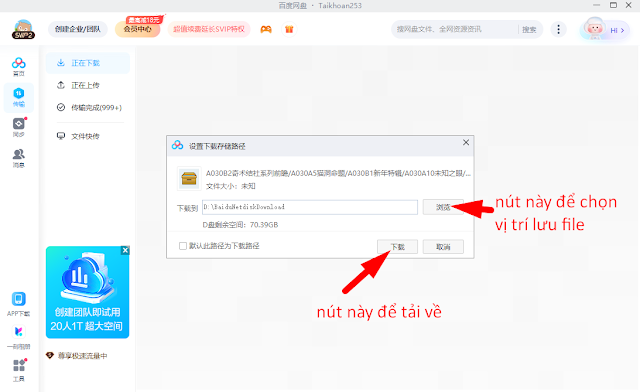Click the download path text field
This screenshot has width=640, height=392.
[x=310, y=207]
